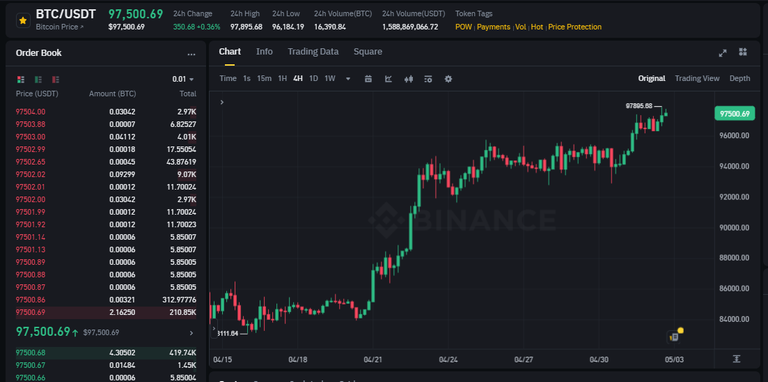Click the POW token tag
Screen dimensions: 768x382
coord(463,27)
